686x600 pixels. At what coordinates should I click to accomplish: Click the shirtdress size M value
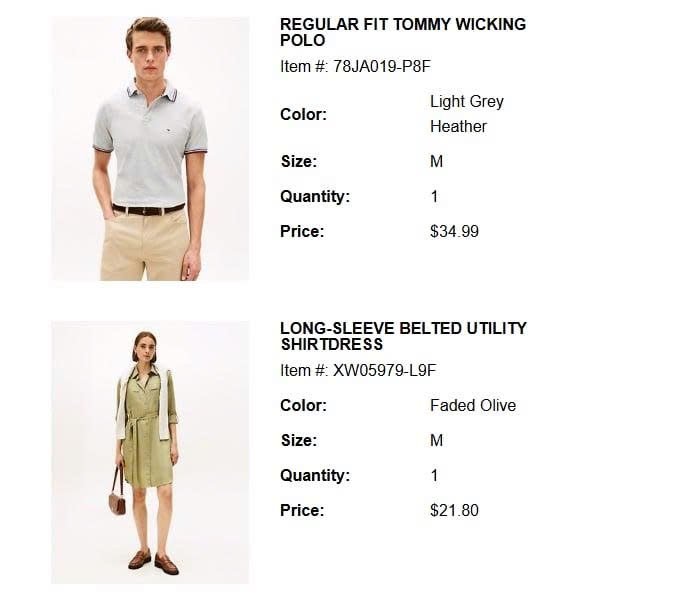click(436, 440)
